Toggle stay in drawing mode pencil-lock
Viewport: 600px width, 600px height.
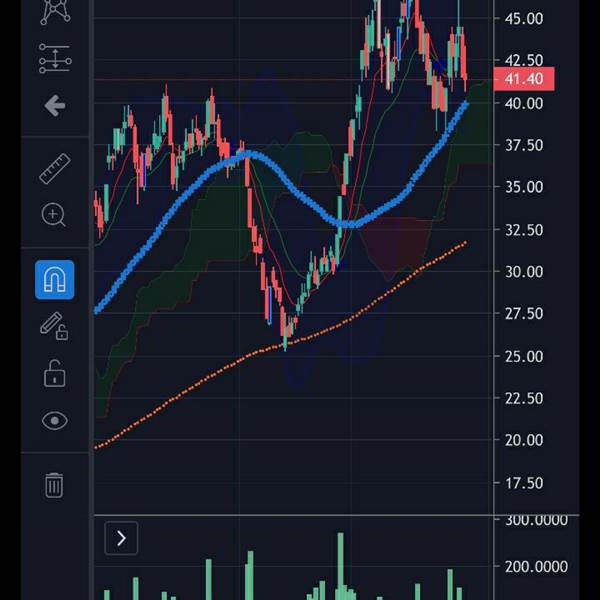(54, 326)
